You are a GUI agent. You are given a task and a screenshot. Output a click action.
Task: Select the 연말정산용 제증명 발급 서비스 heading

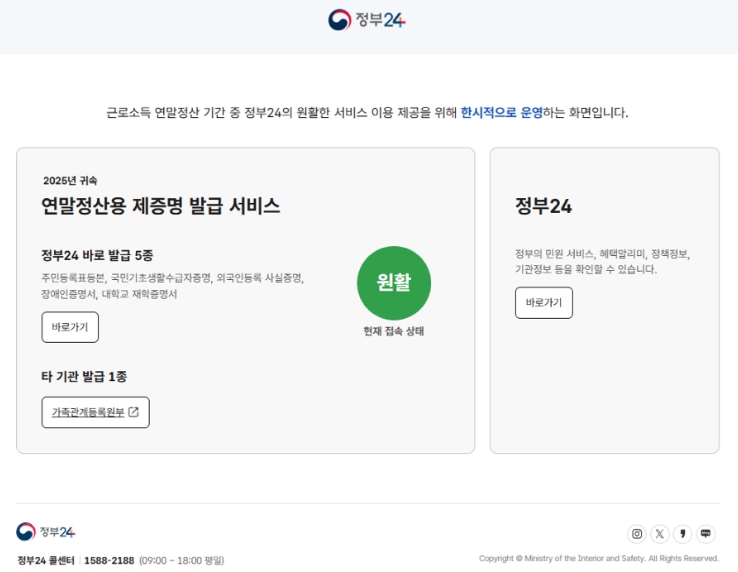(x=161, y=206)
